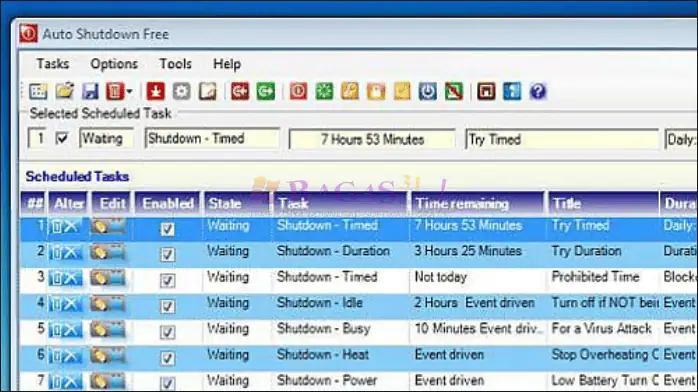Click the trash icon in task row 5
698x392 pixels.
point(56,330)
